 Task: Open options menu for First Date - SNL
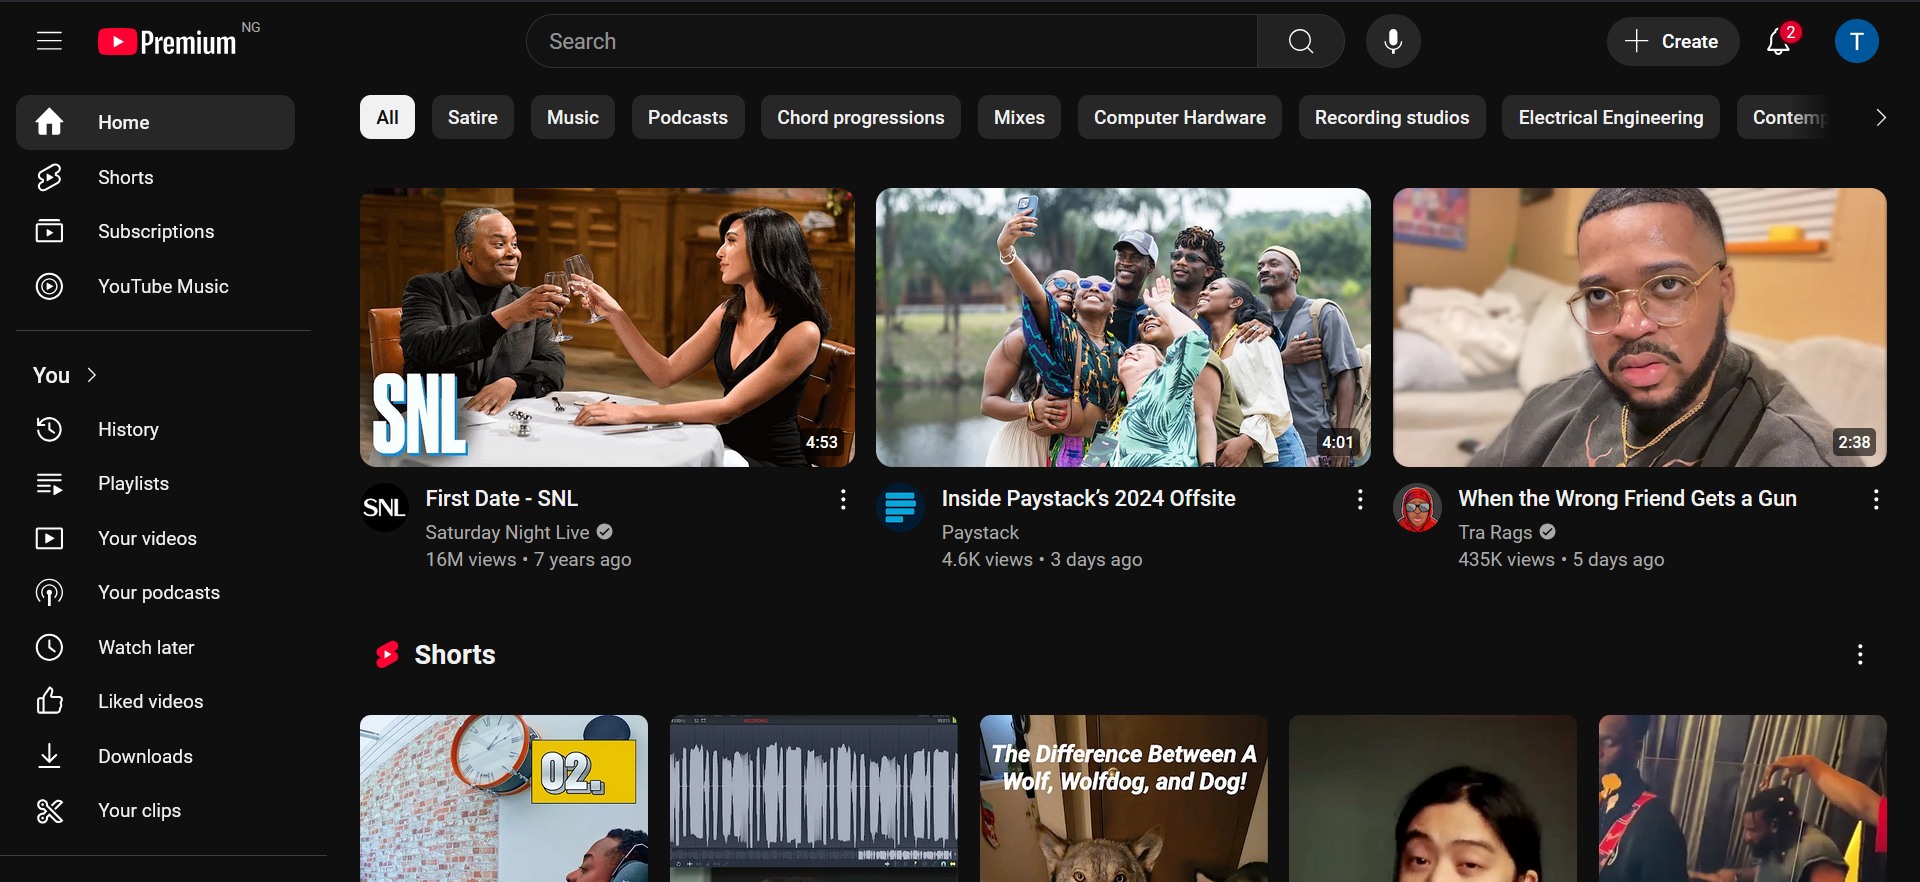click(x=843, y=499)
